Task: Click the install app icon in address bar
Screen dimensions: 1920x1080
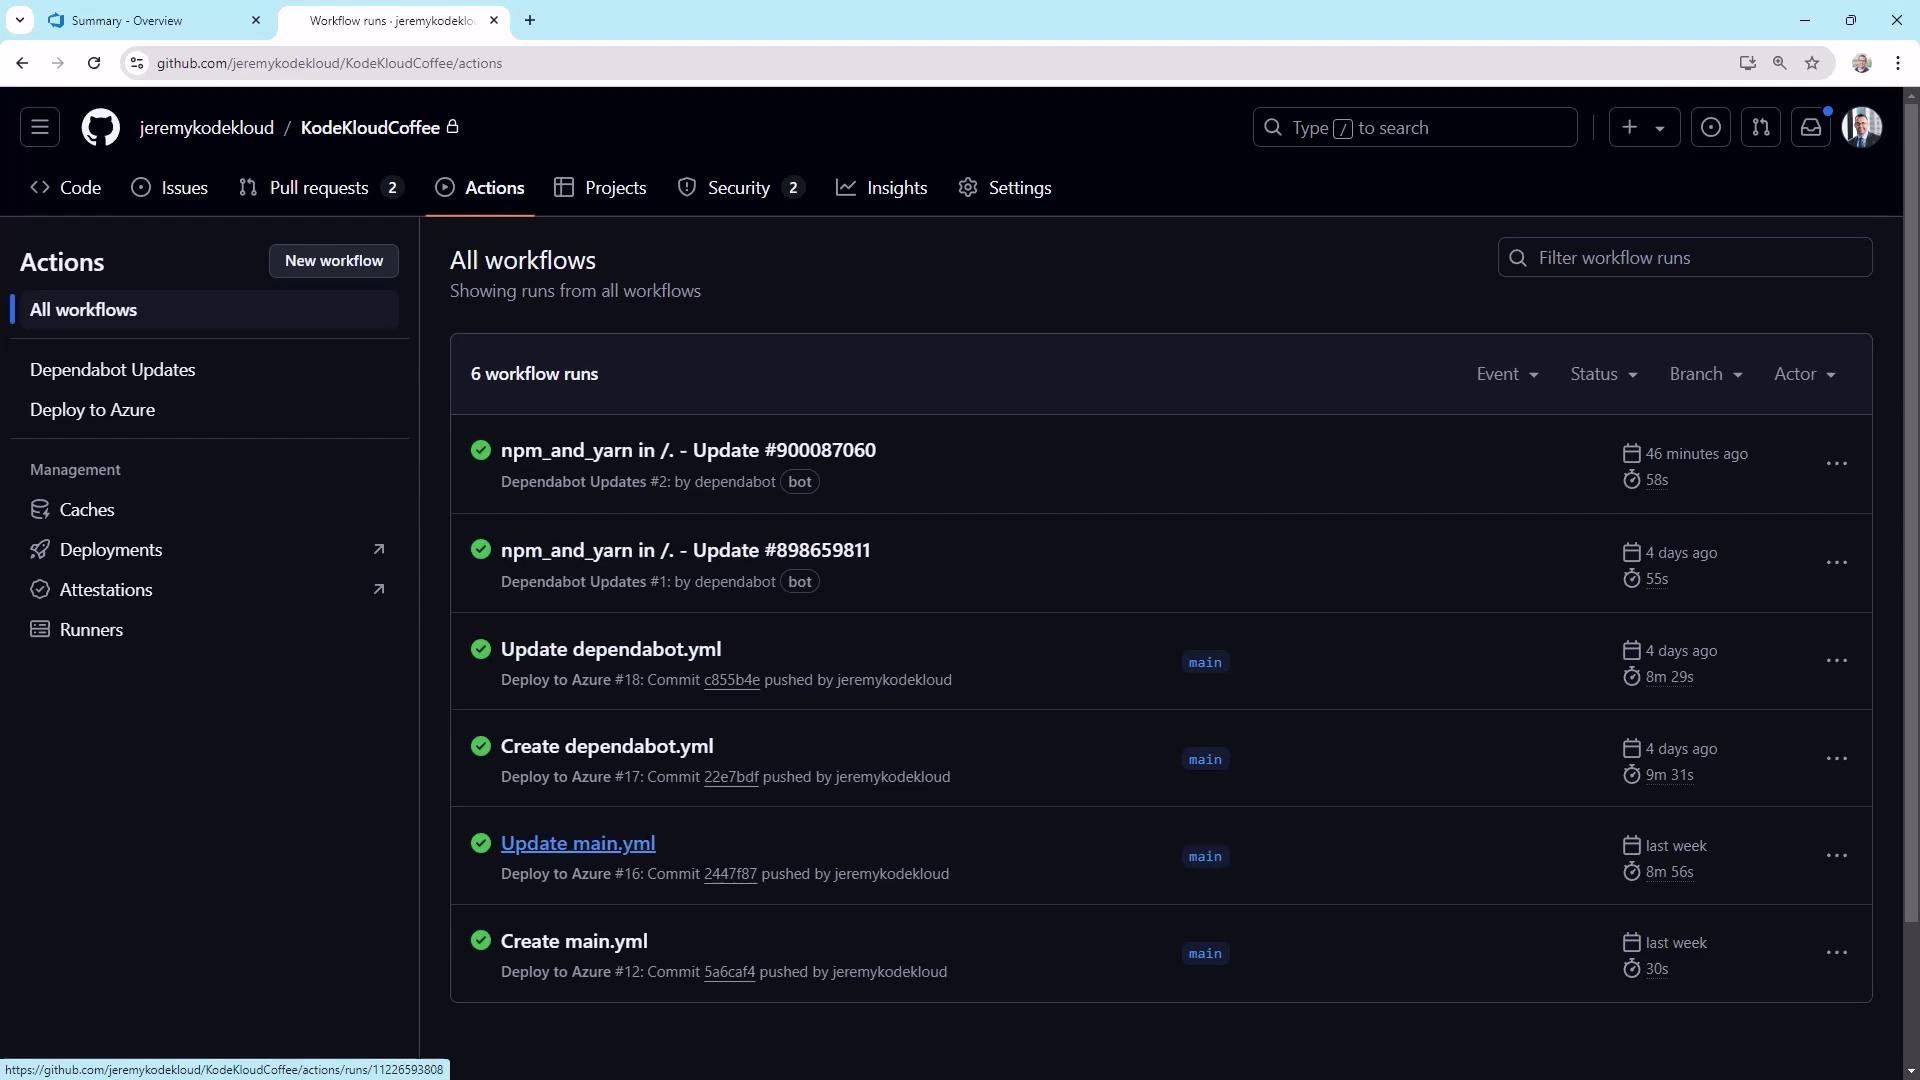Action: click(1748, 63)
